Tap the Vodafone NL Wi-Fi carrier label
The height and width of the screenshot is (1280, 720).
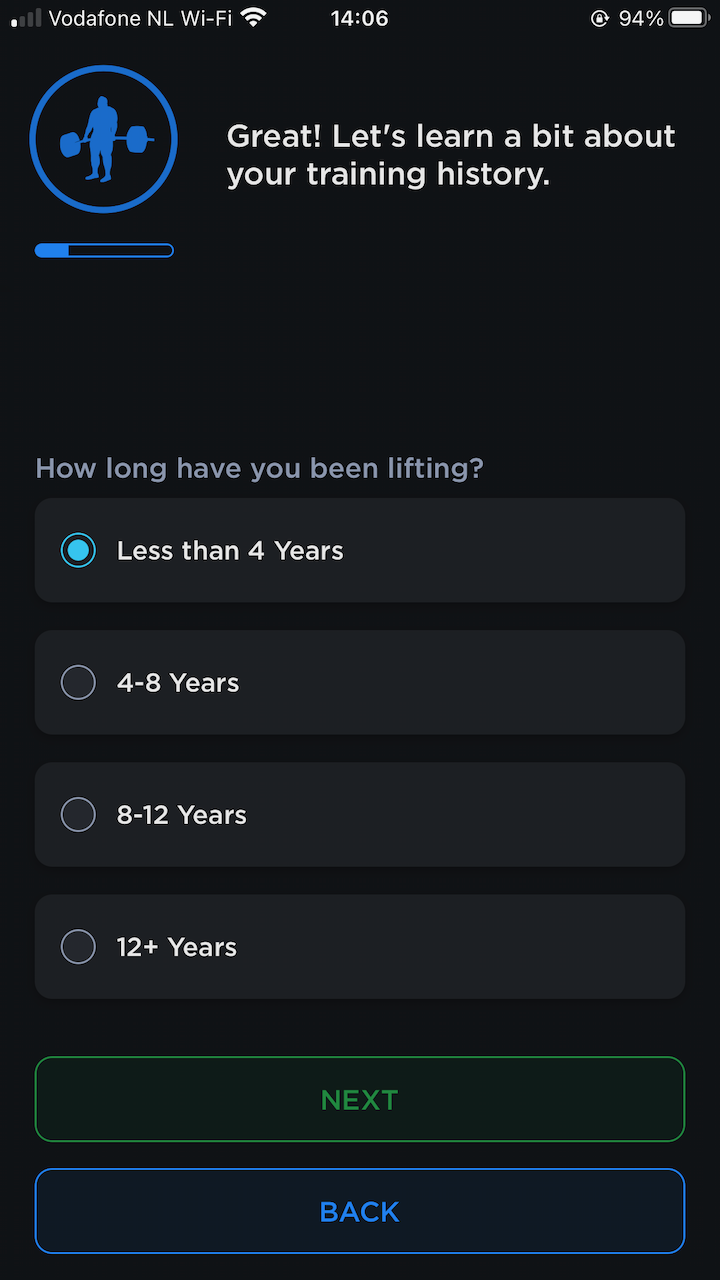[x=140, y=18]
